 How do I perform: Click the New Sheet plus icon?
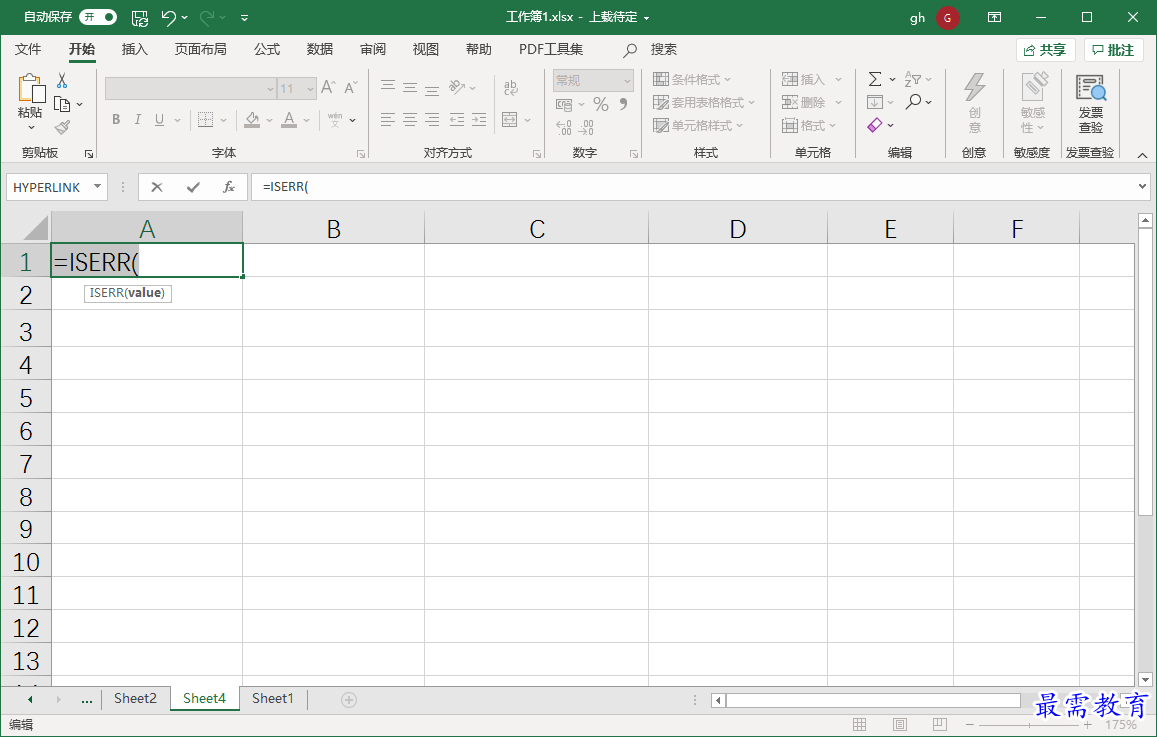(x=349, y=699)
